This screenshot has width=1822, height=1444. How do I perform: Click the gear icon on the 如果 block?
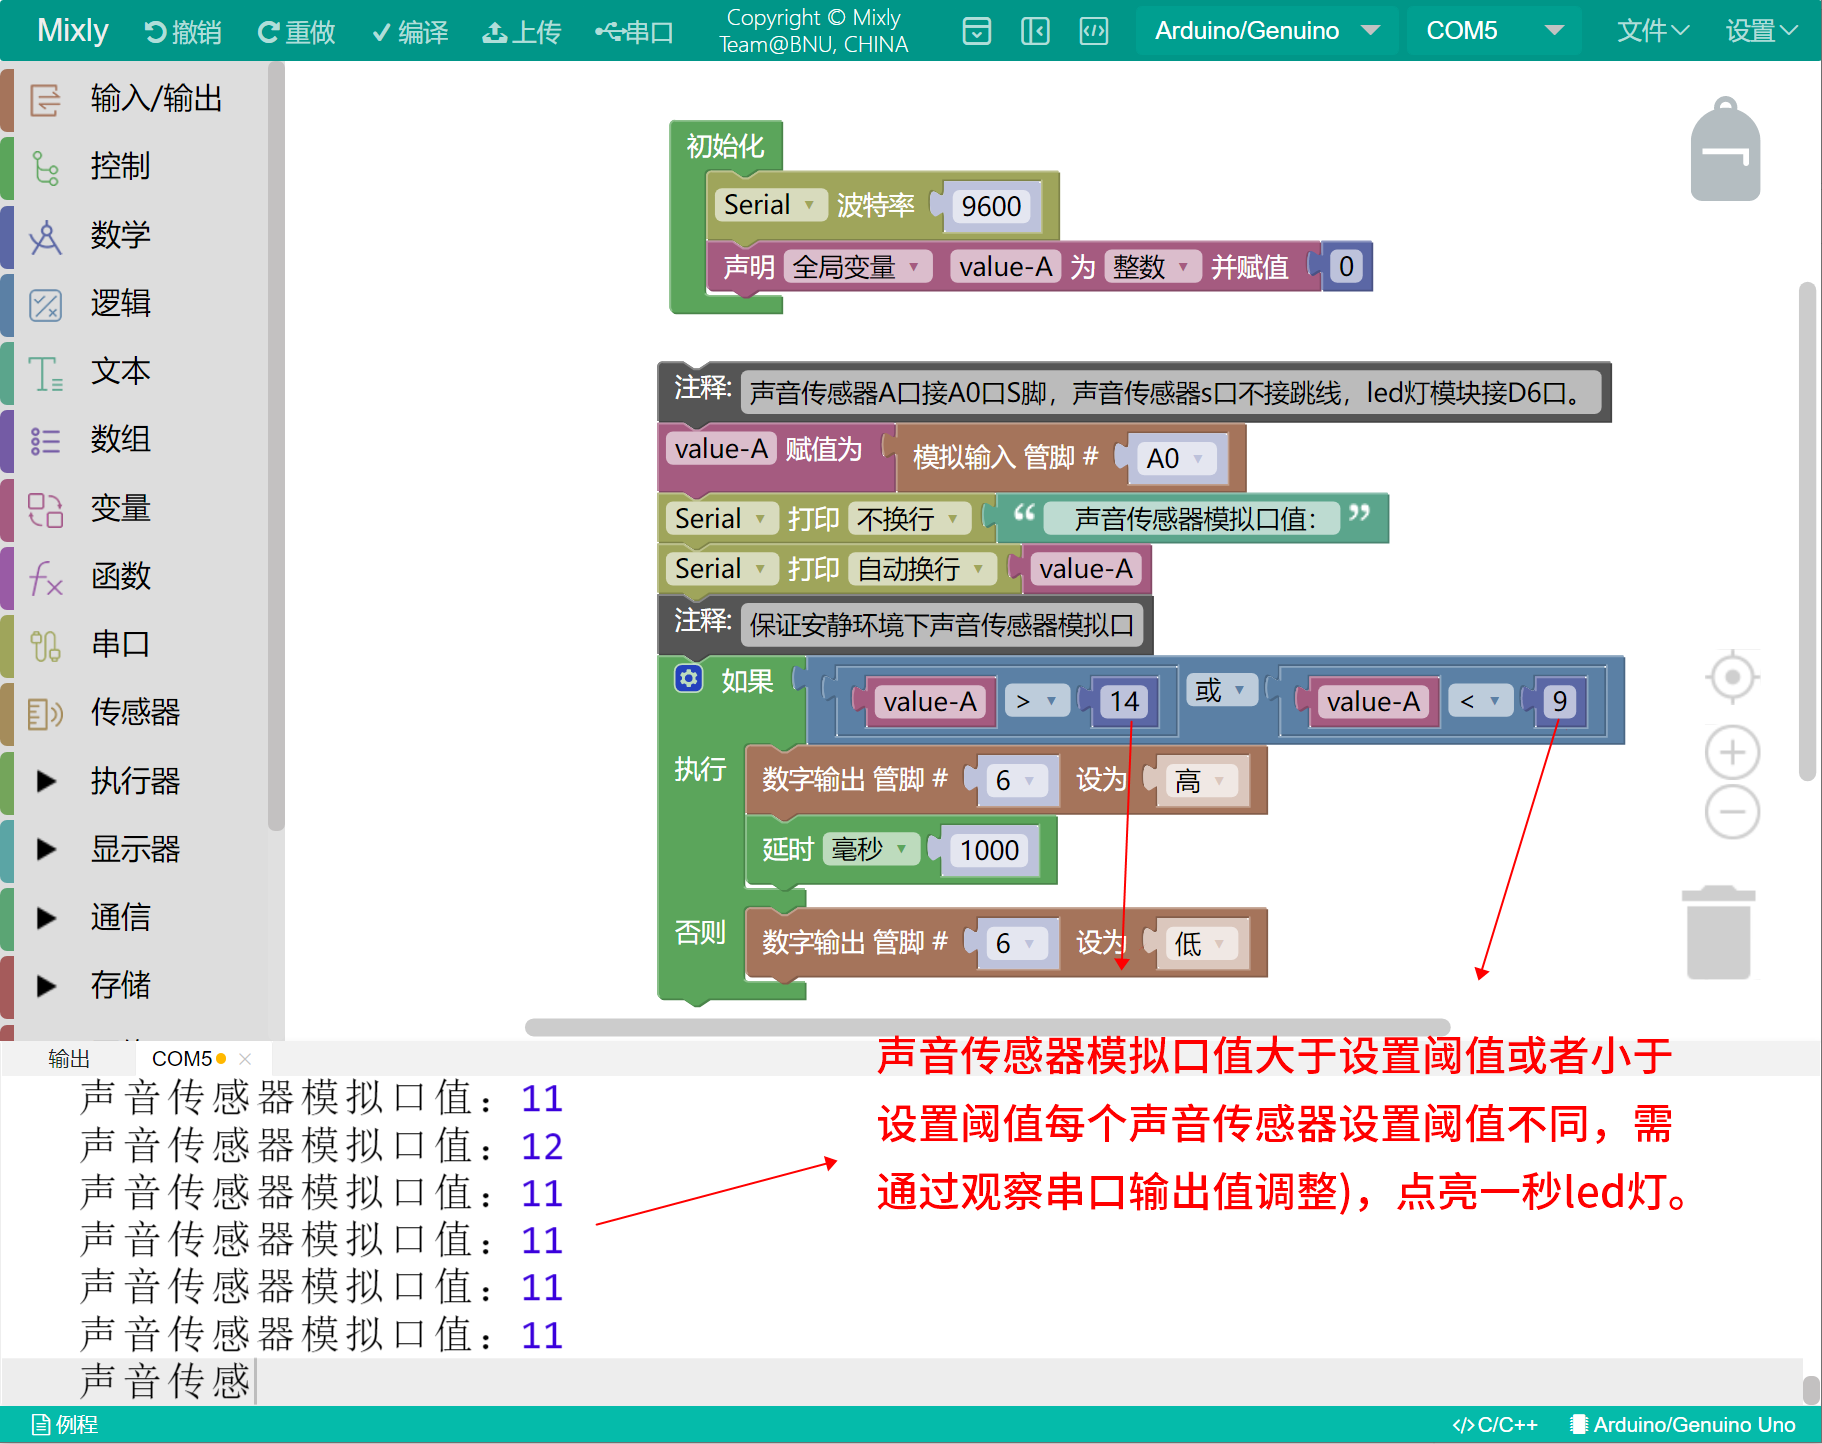pos(688,679)
